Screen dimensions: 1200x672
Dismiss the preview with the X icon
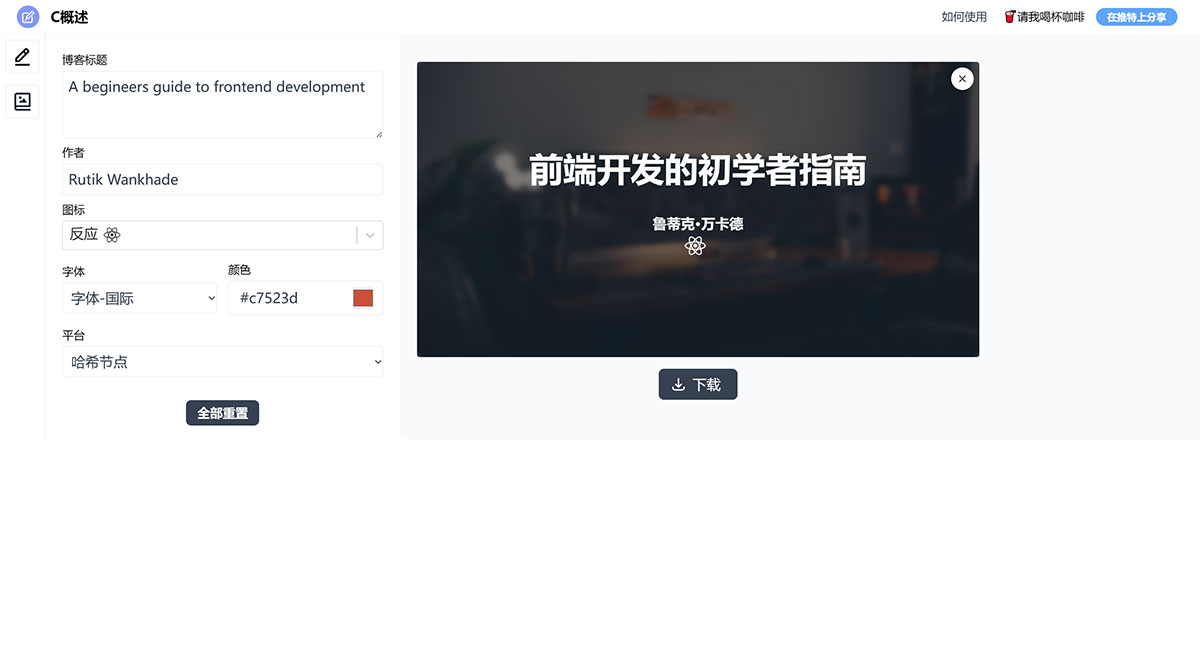tap(961, 78)
